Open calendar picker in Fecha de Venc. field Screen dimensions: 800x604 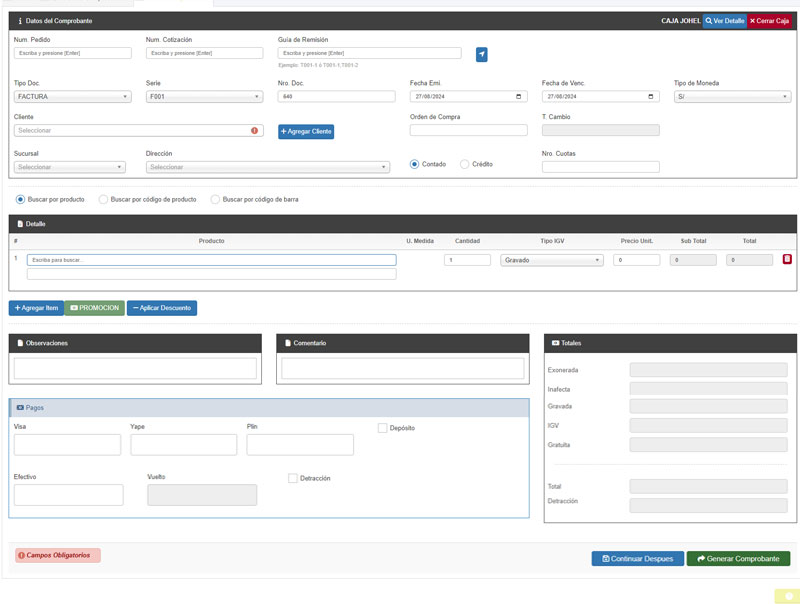[651, 96]
